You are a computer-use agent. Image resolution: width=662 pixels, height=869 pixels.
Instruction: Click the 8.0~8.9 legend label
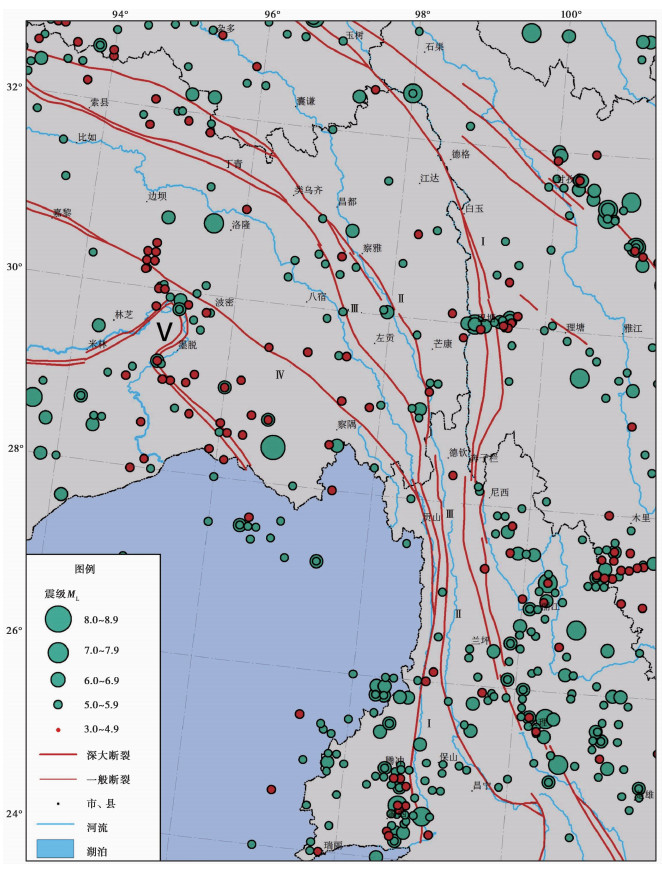tap(101, 620)
